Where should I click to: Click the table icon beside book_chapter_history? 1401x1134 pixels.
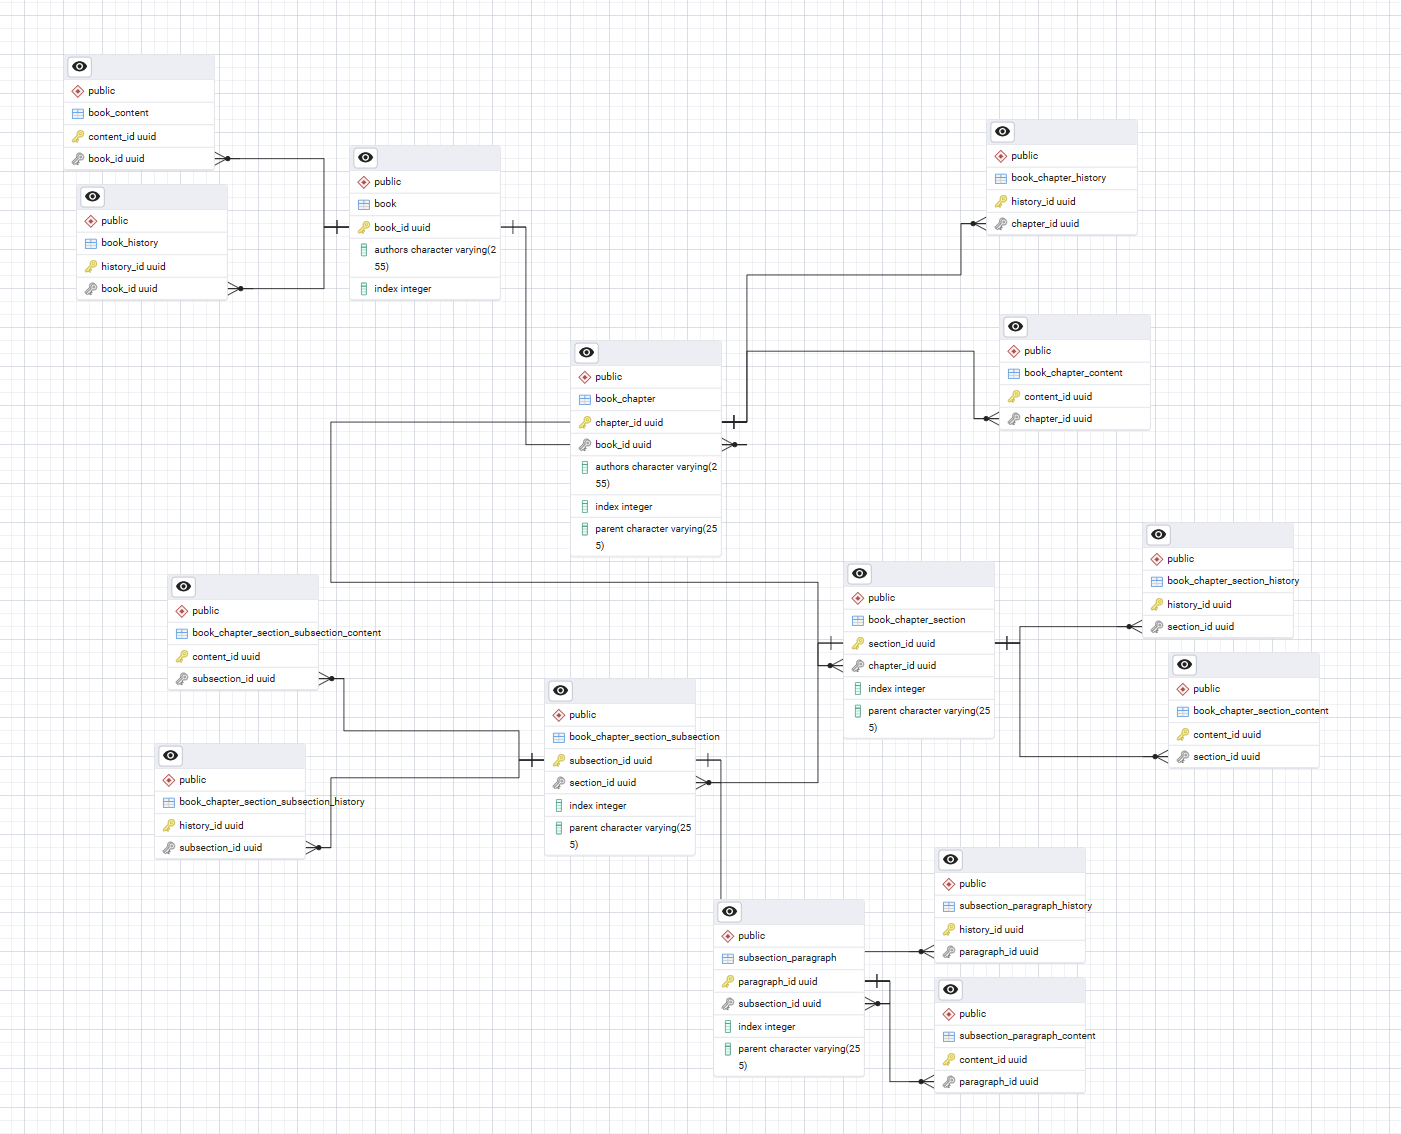pos(1001,178)
